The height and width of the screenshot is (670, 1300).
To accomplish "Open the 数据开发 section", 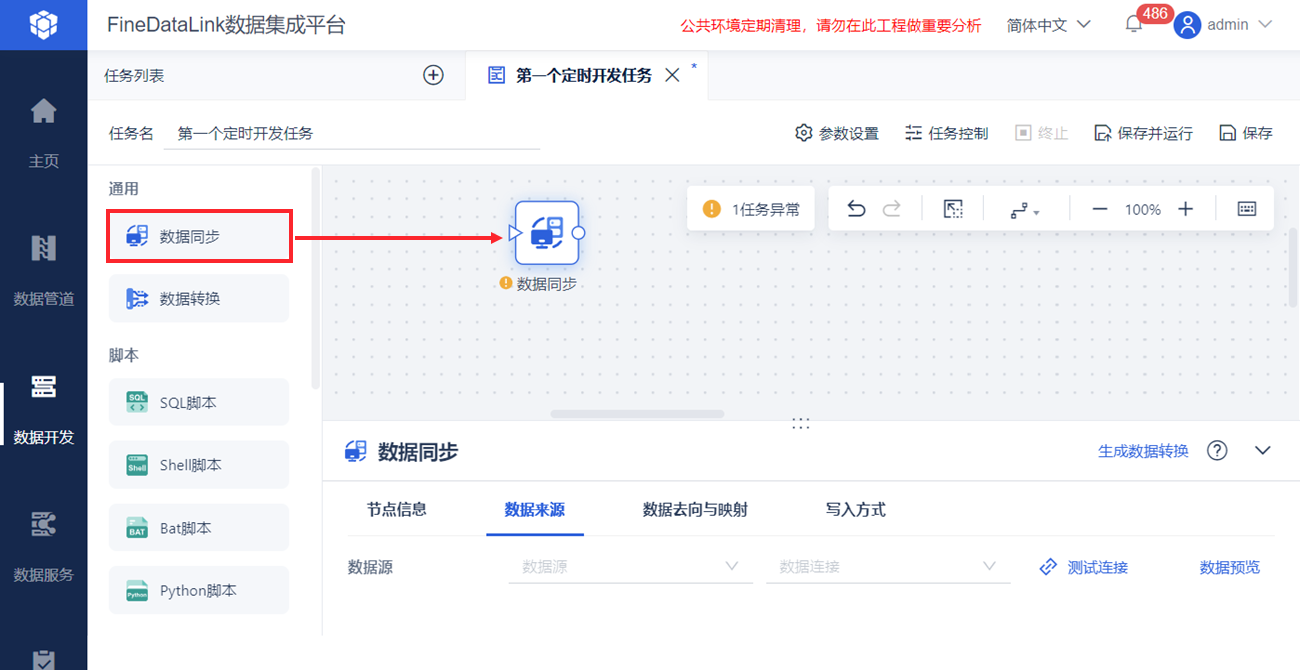I will click(x=43, y=408).
